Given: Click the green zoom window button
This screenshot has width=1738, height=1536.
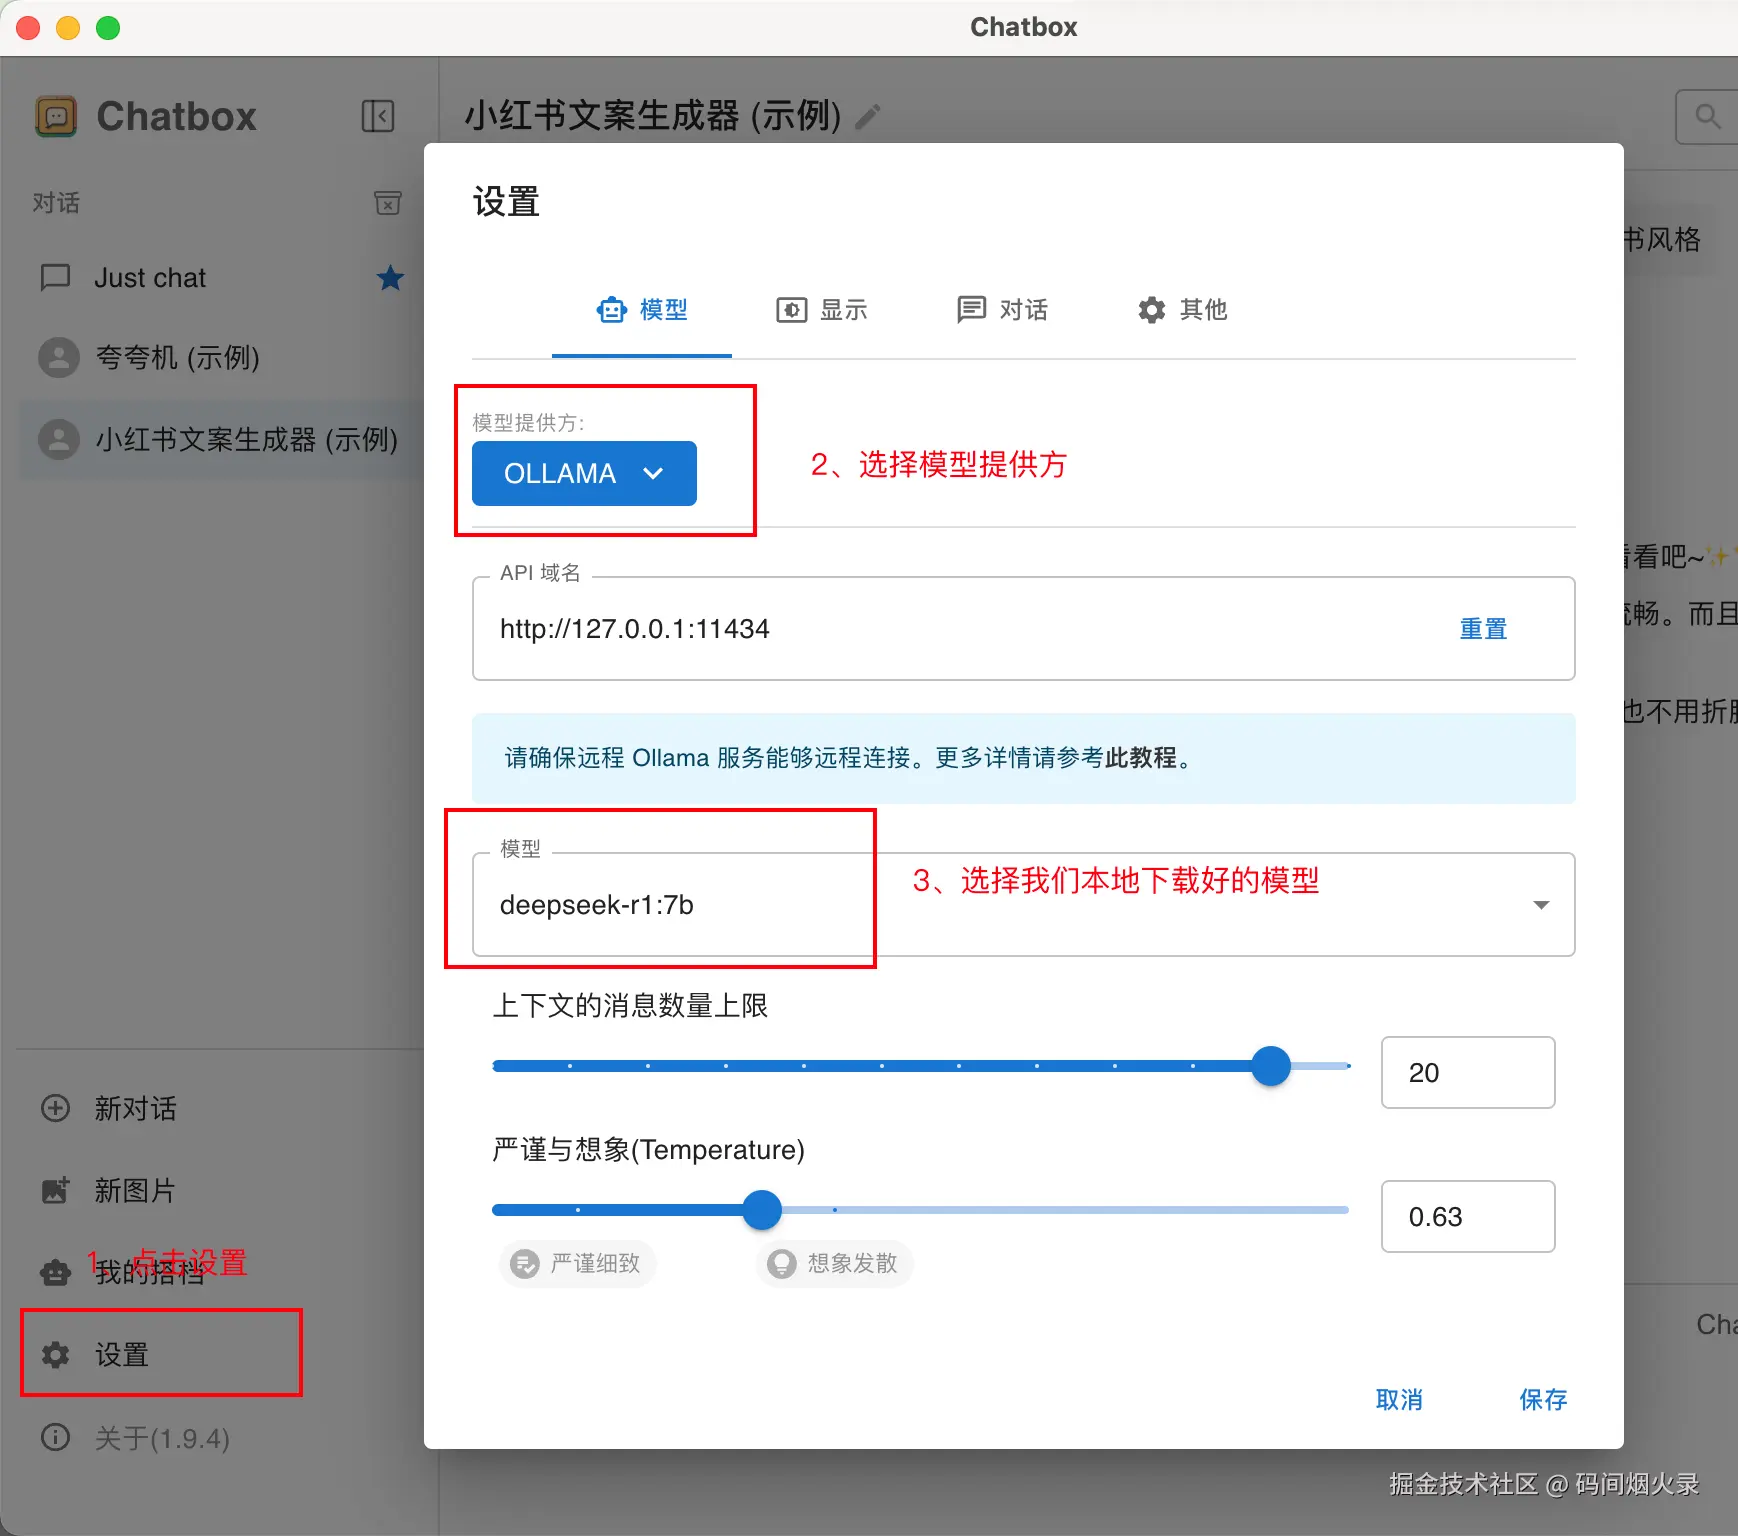Looking at the screenshot, I should pos(108,28).
